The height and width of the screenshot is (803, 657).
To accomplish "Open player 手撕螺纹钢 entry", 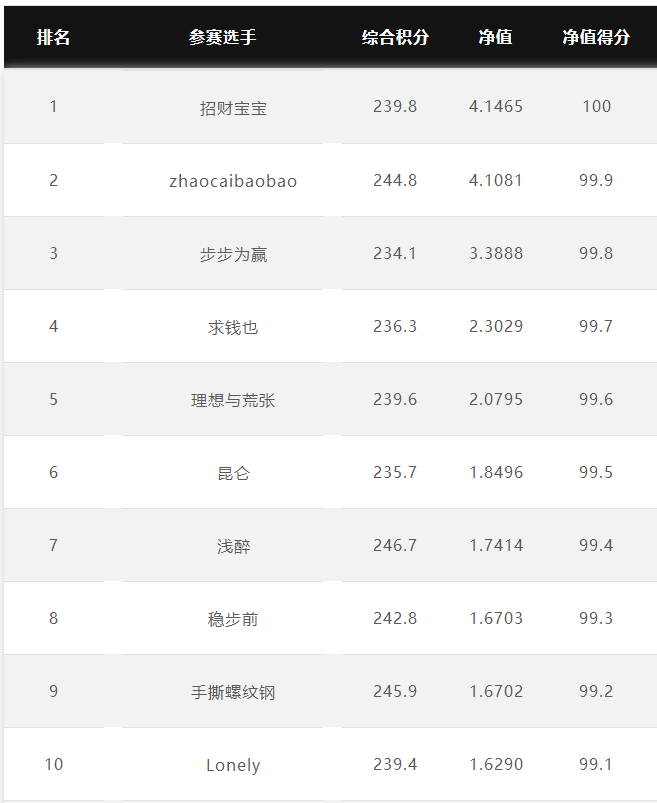I will tap(233, 692).
